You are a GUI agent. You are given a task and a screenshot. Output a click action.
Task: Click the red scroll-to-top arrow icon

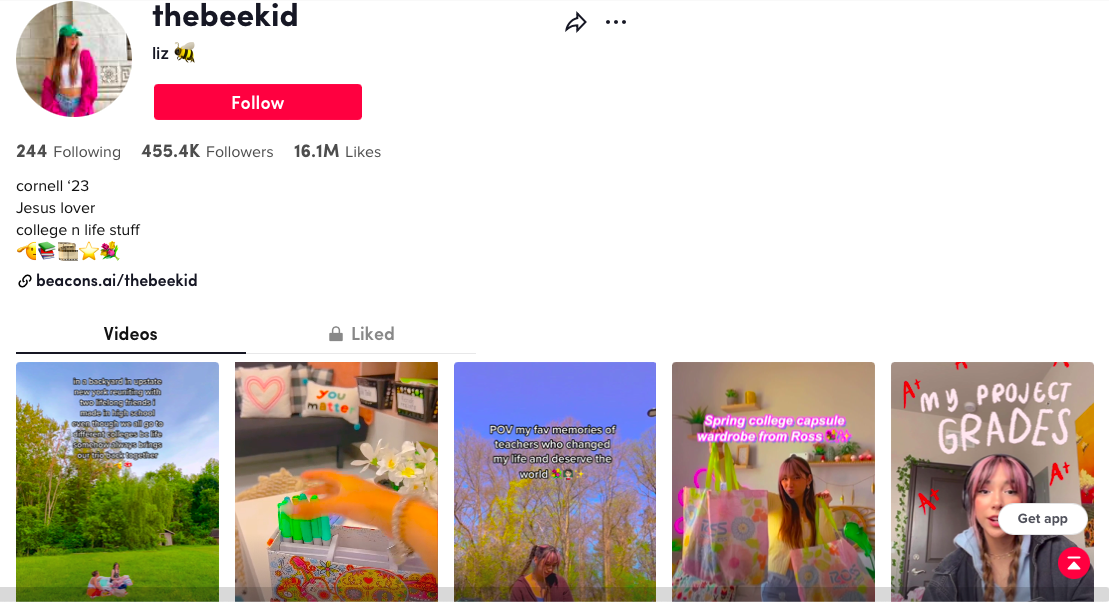(1074, 563)
